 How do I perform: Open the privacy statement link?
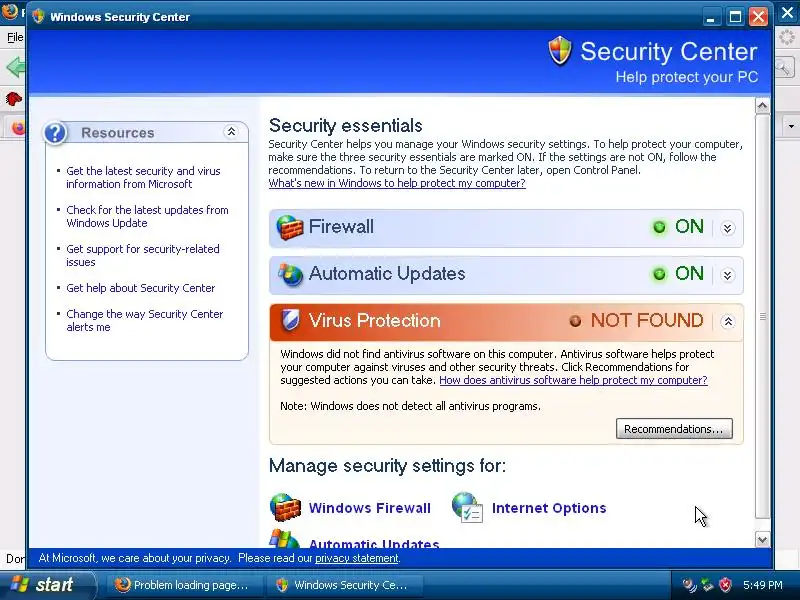click(357, 558)
